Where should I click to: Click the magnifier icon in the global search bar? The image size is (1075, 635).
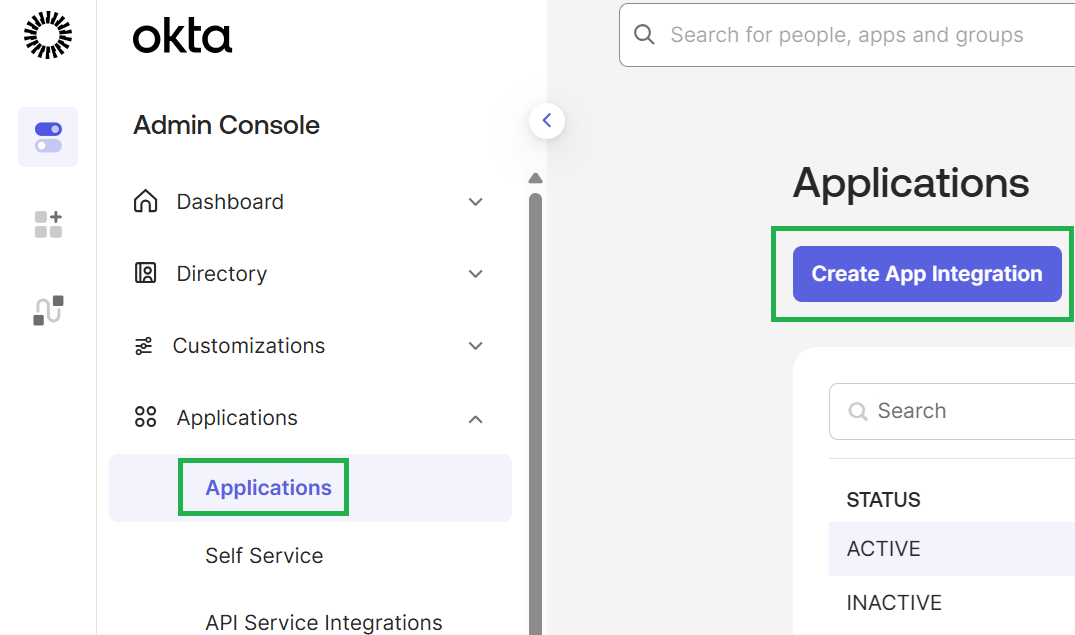pyautogui.click(x=644, y=34)
